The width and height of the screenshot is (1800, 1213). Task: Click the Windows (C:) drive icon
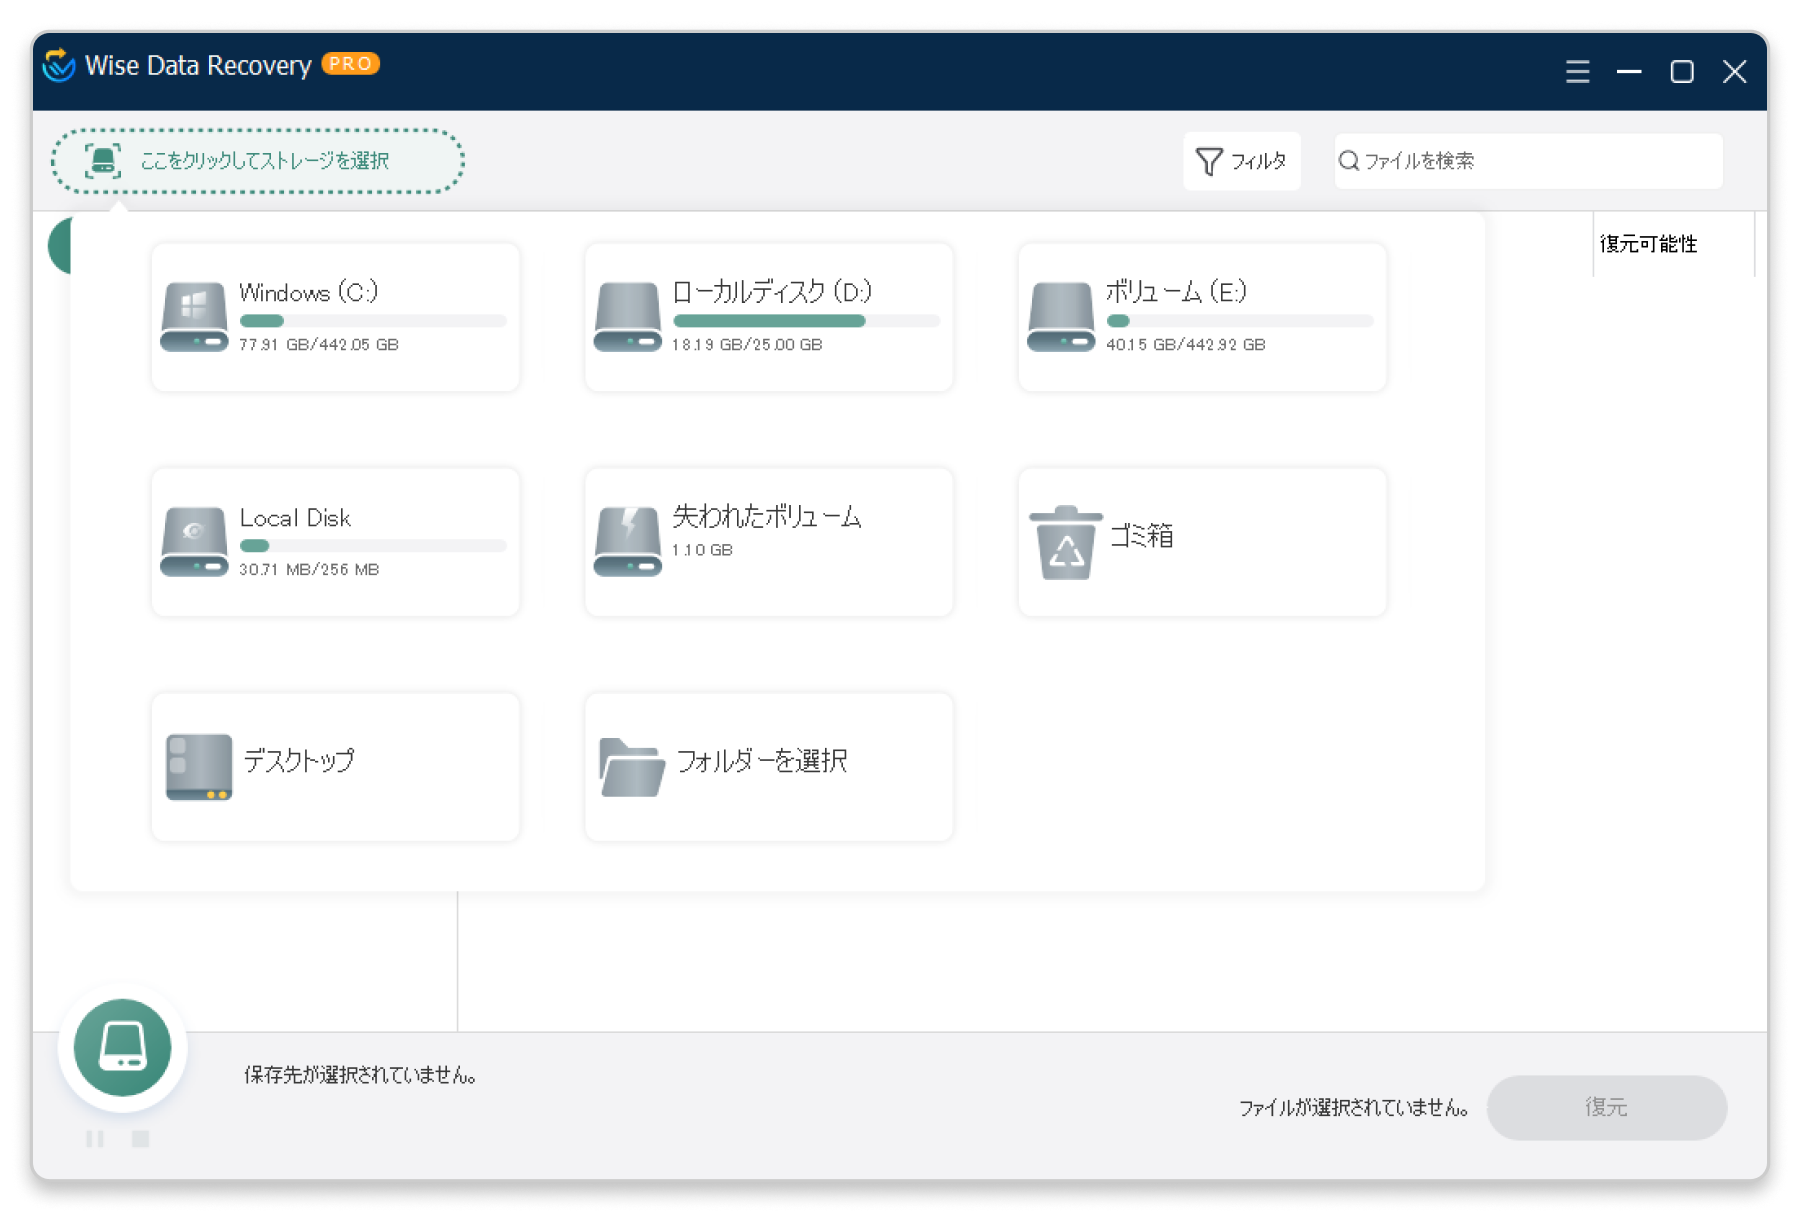[194, 317]
